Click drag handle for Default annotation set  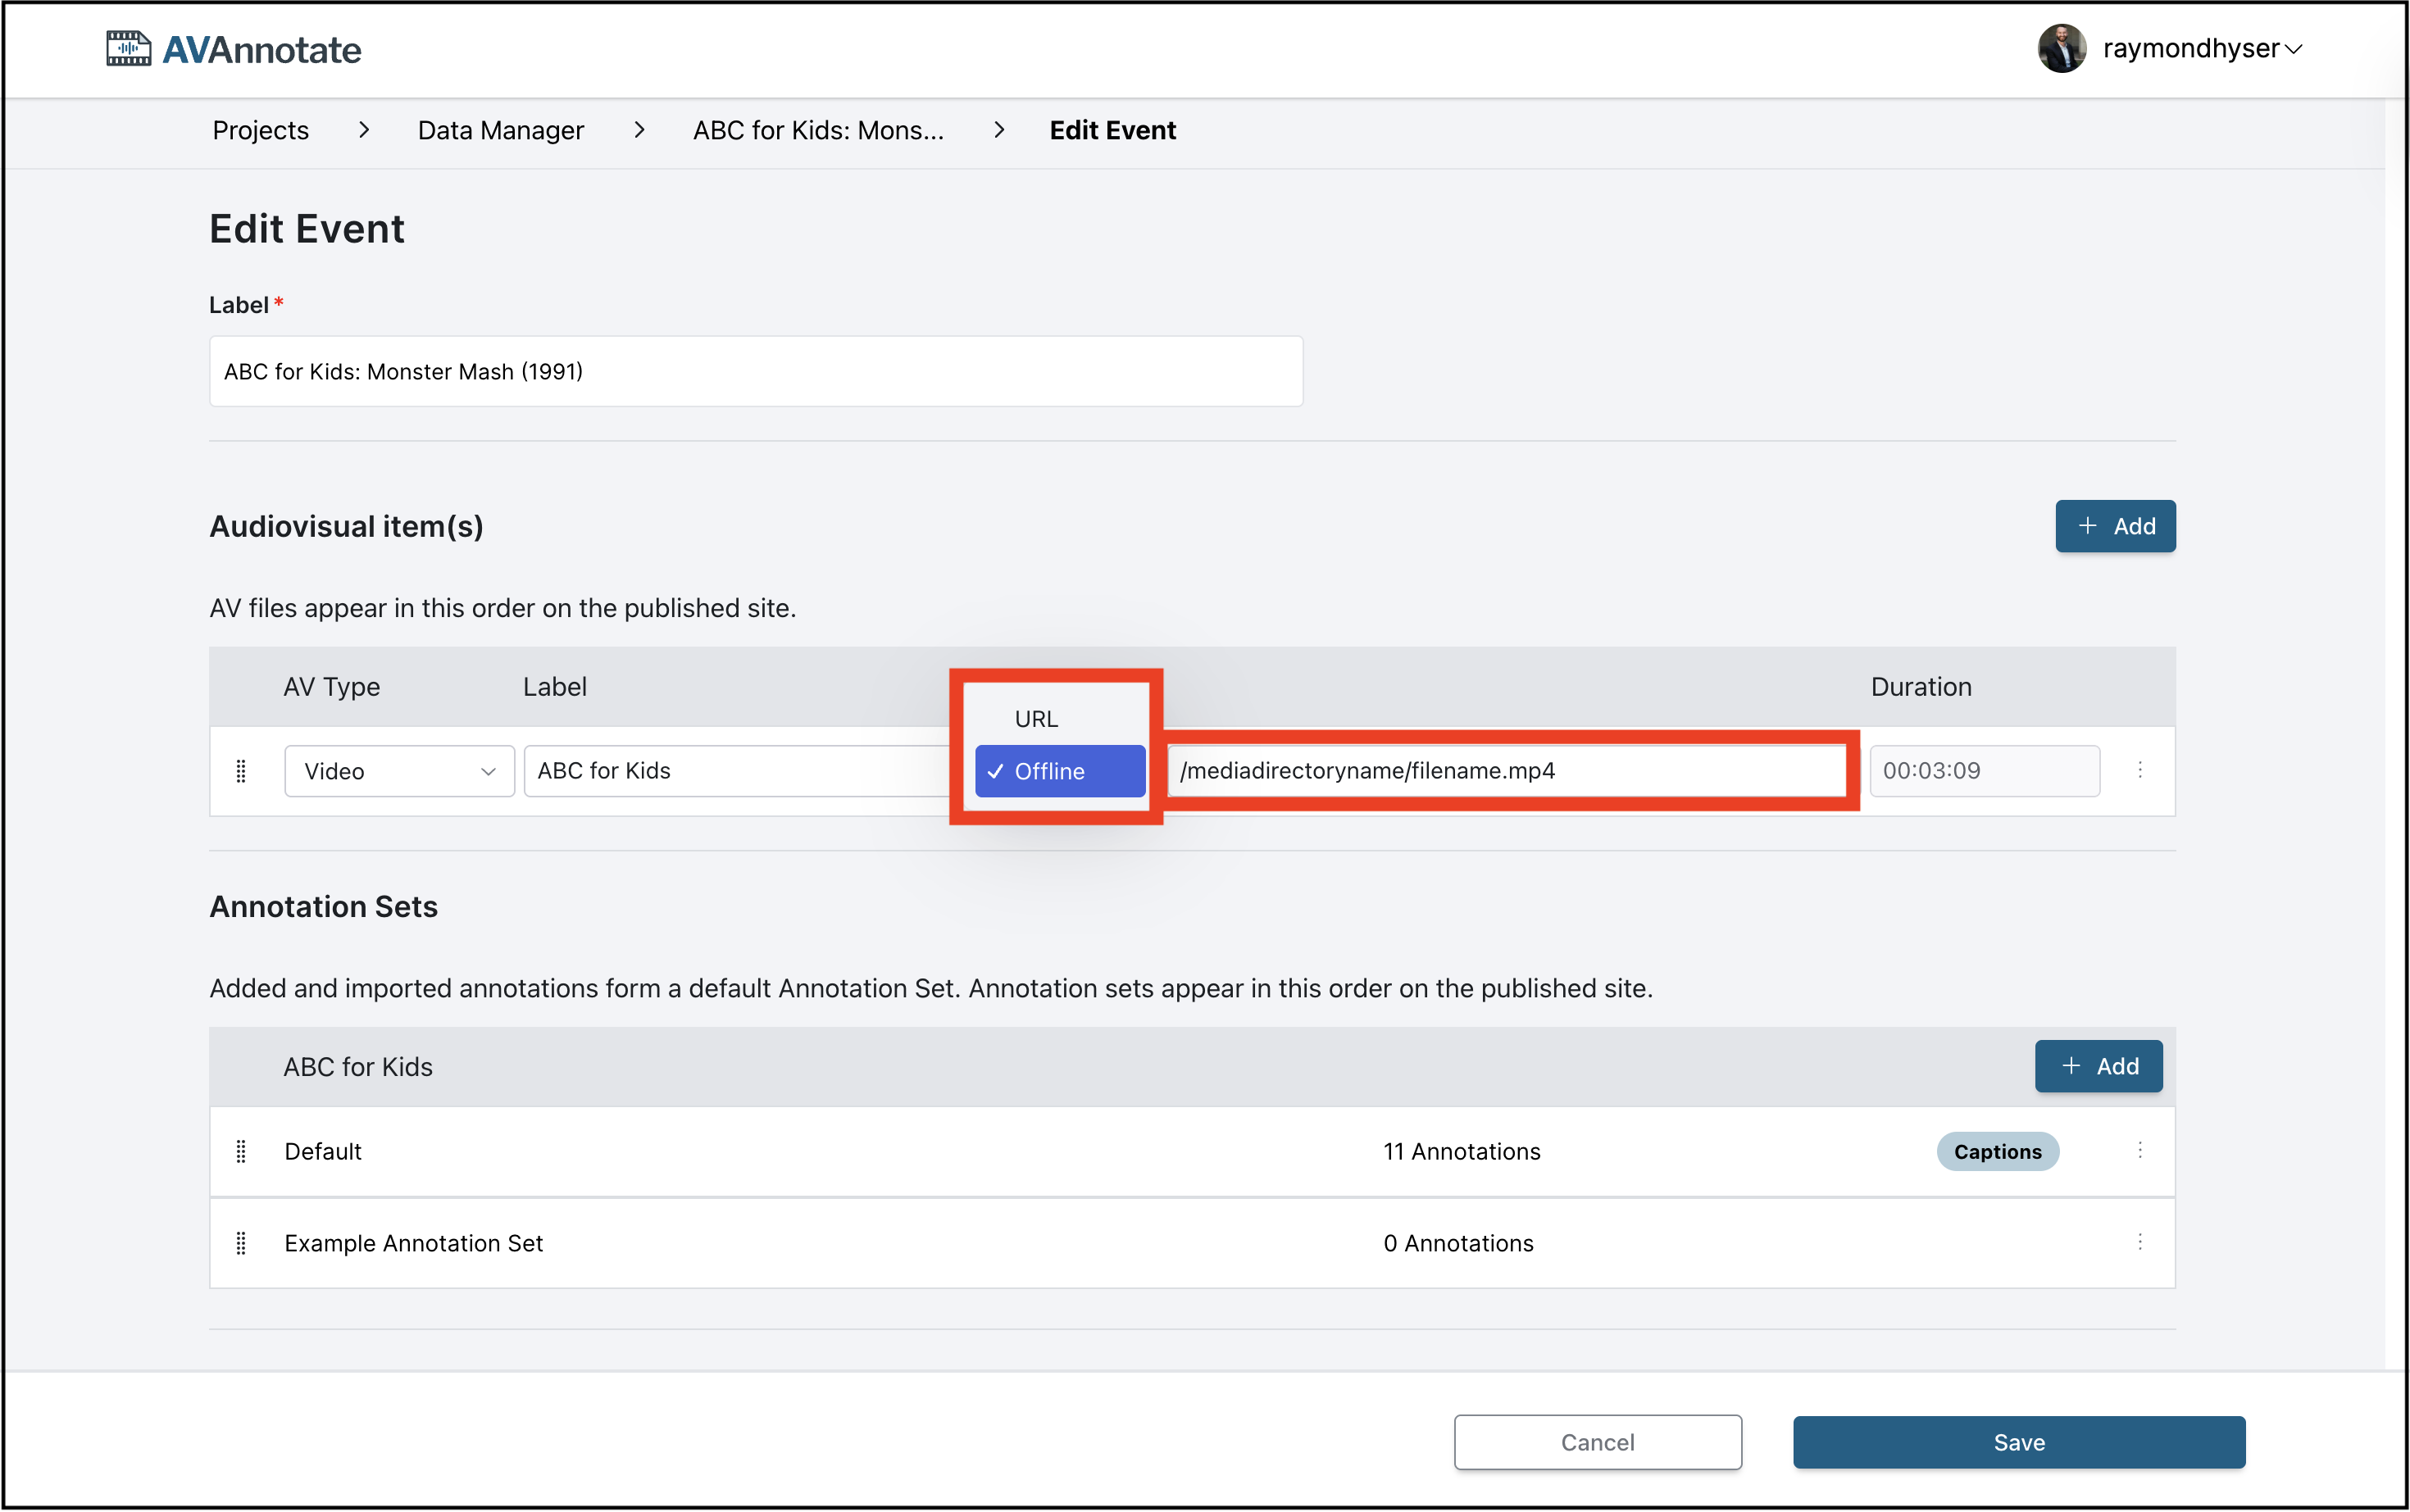(241, 1152)
